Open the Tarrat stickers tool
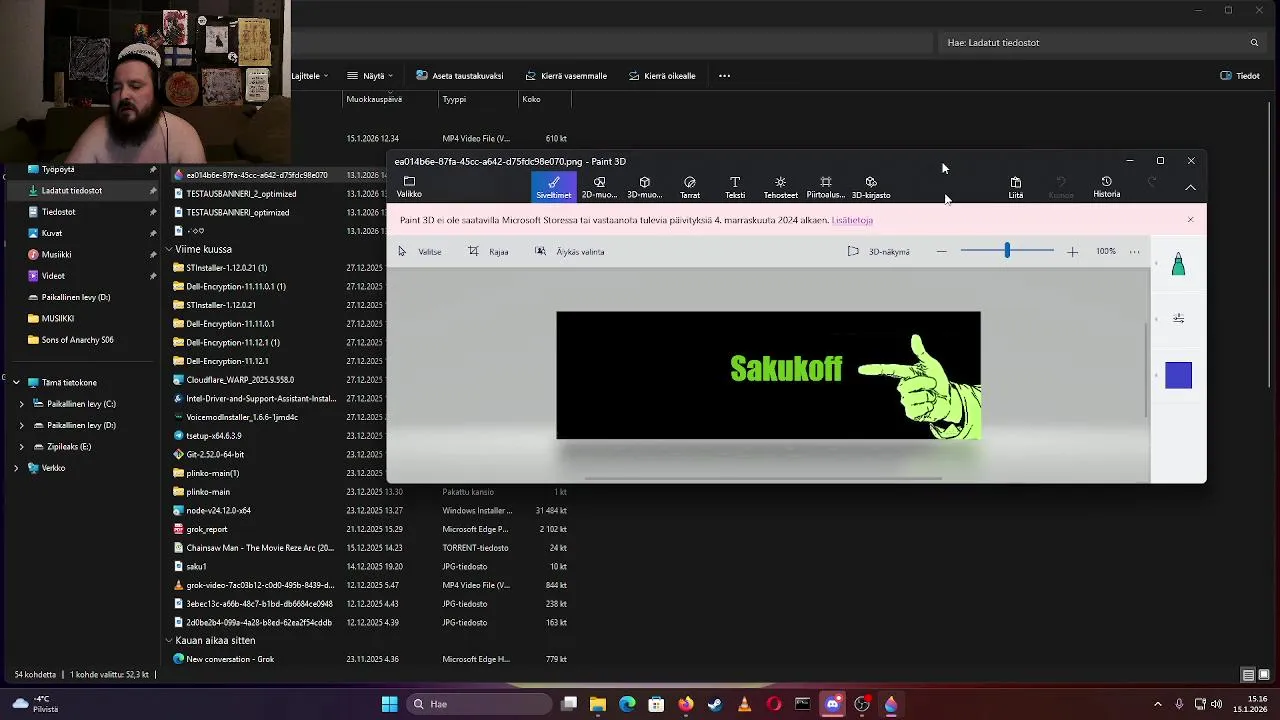 pyautogui.click(x=690, y=187)
